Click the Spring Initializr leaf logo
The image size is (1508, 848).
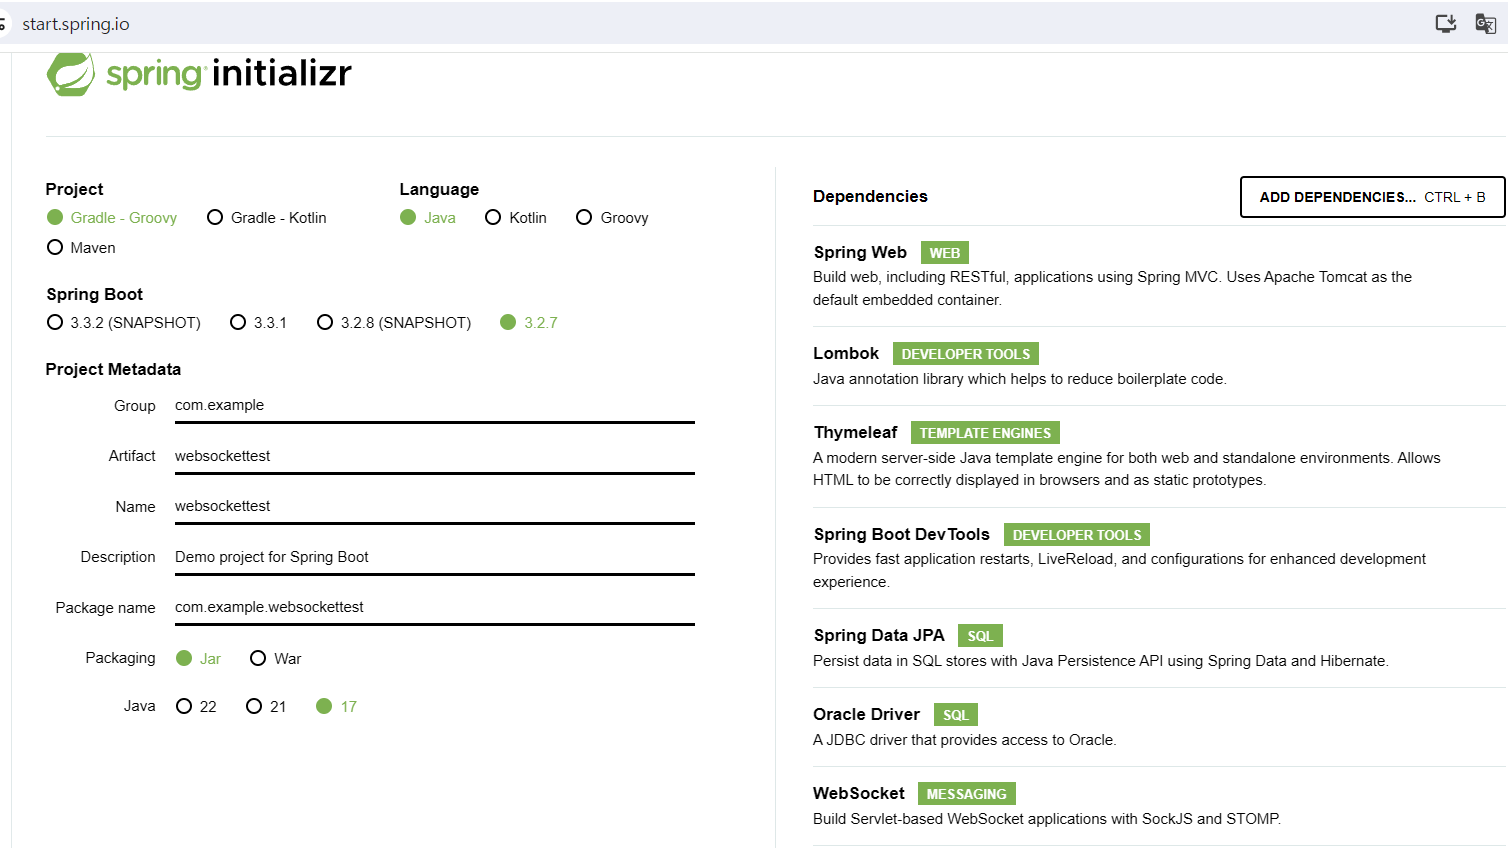point(71,74)
